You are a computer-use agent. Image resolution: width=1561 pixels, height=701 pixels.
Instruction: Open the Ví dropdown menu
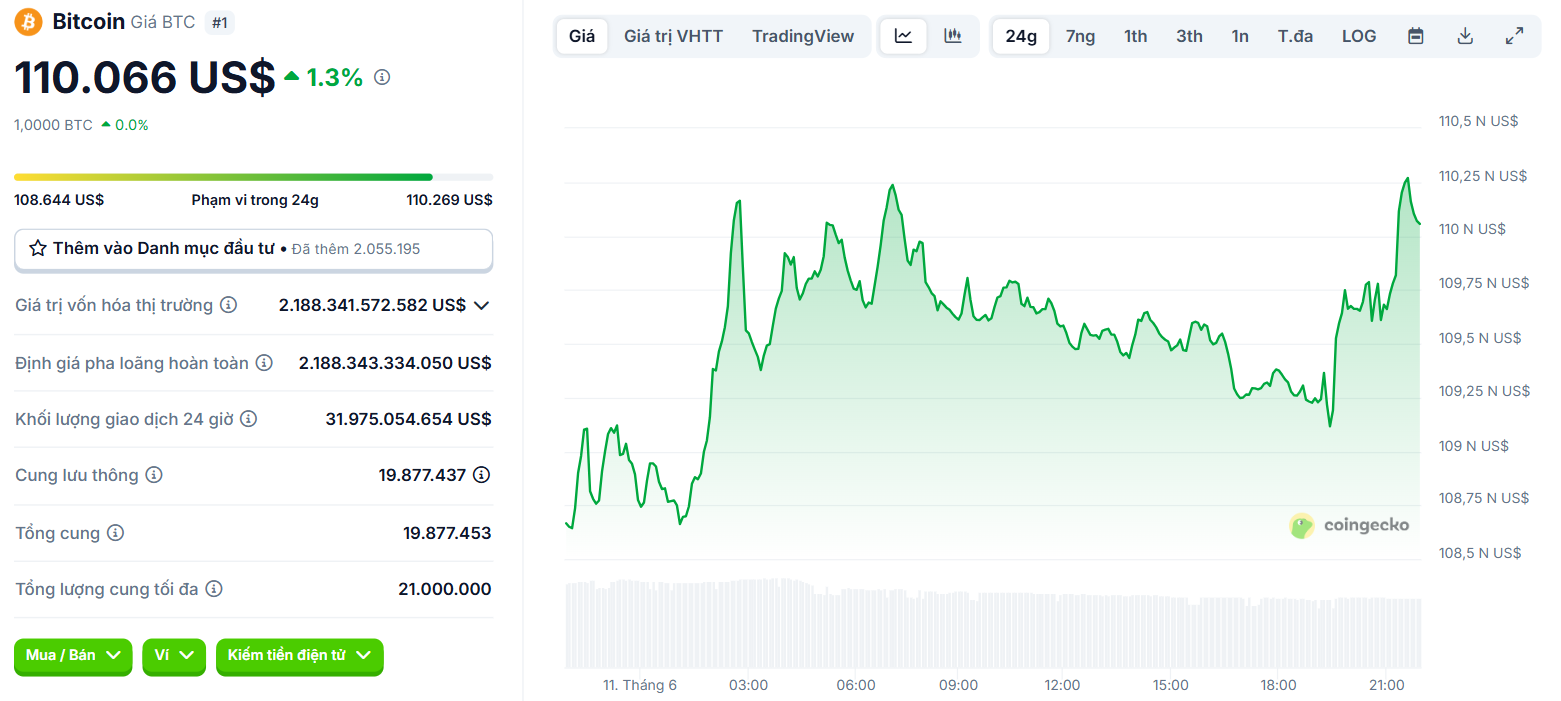(174, 655)
